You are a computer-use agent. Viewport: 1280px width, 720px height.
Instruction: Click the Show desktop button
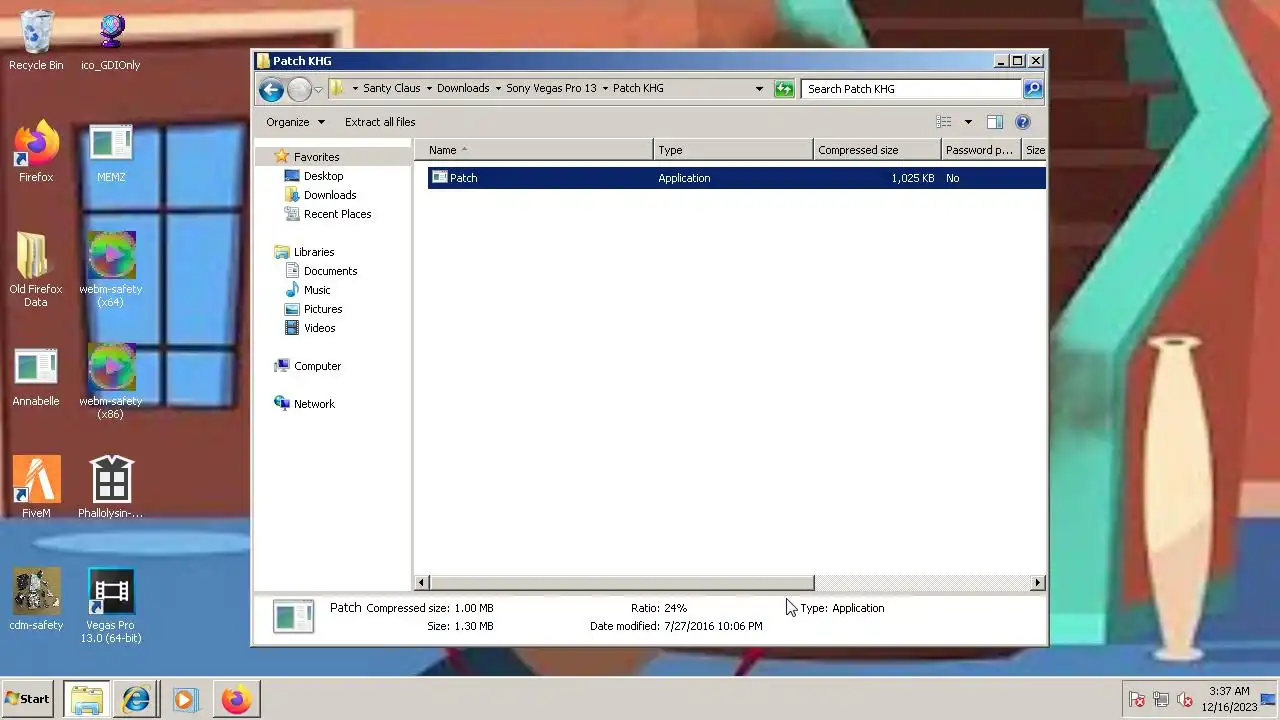(x=1268, y=700)
